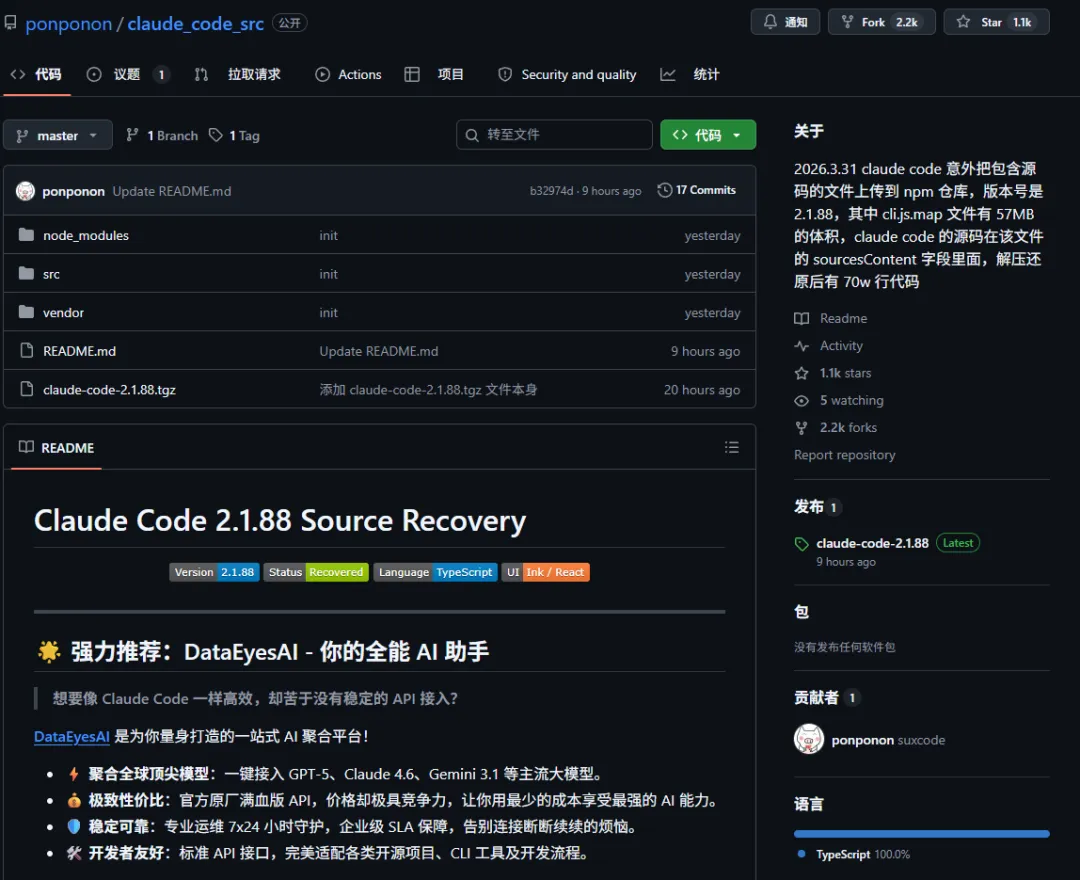1080x880 pixels.
Task: Click the commit history clock icon
Action: tap(665, 190)
